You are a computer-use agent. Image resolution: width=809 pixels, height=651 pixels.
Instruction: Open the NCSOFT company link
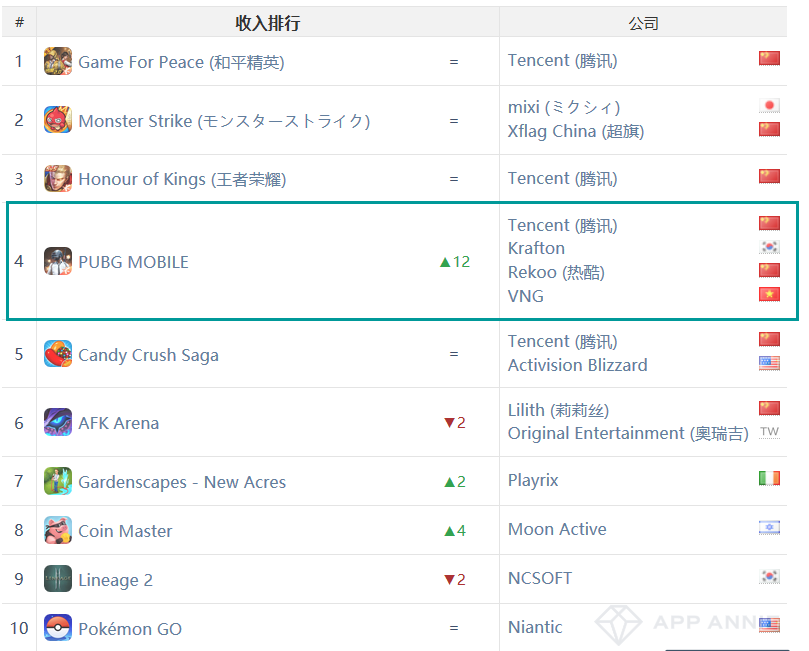pyautogui.click(x=540, y=578)
